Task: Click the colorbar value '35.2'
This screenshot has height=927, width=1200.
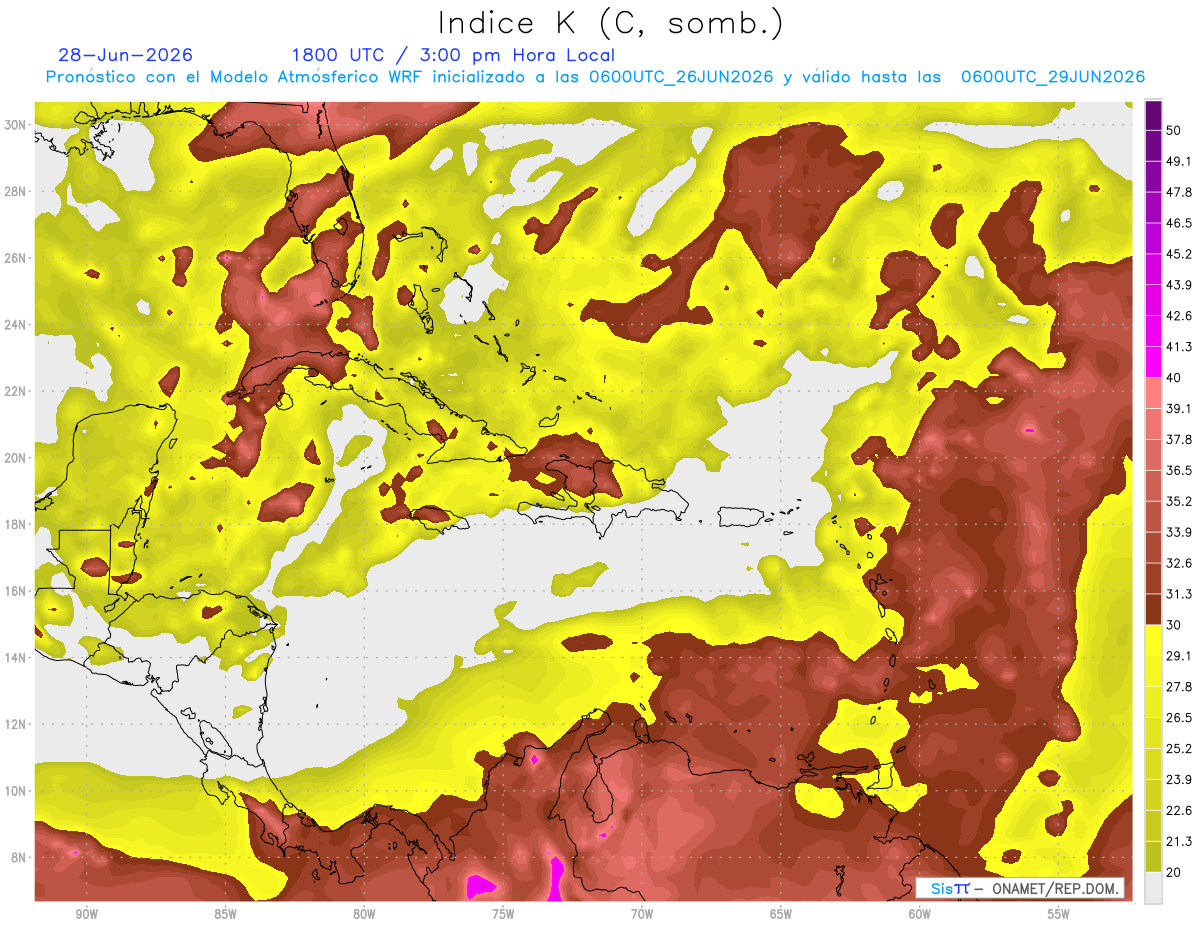Action: tap(1178, 501)
